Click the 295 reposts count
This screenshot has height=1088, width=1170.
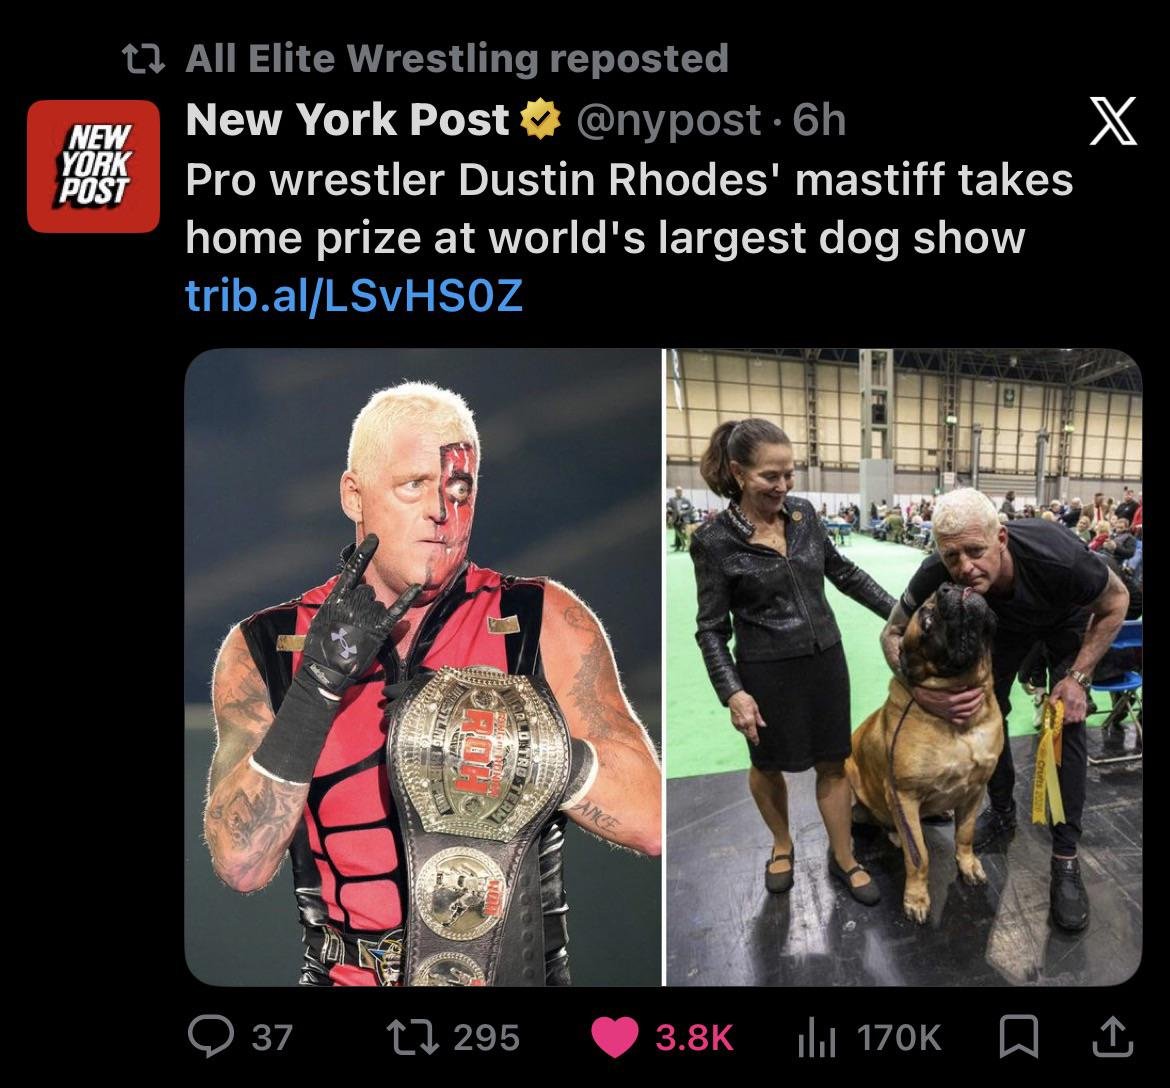click(487, 1038)
